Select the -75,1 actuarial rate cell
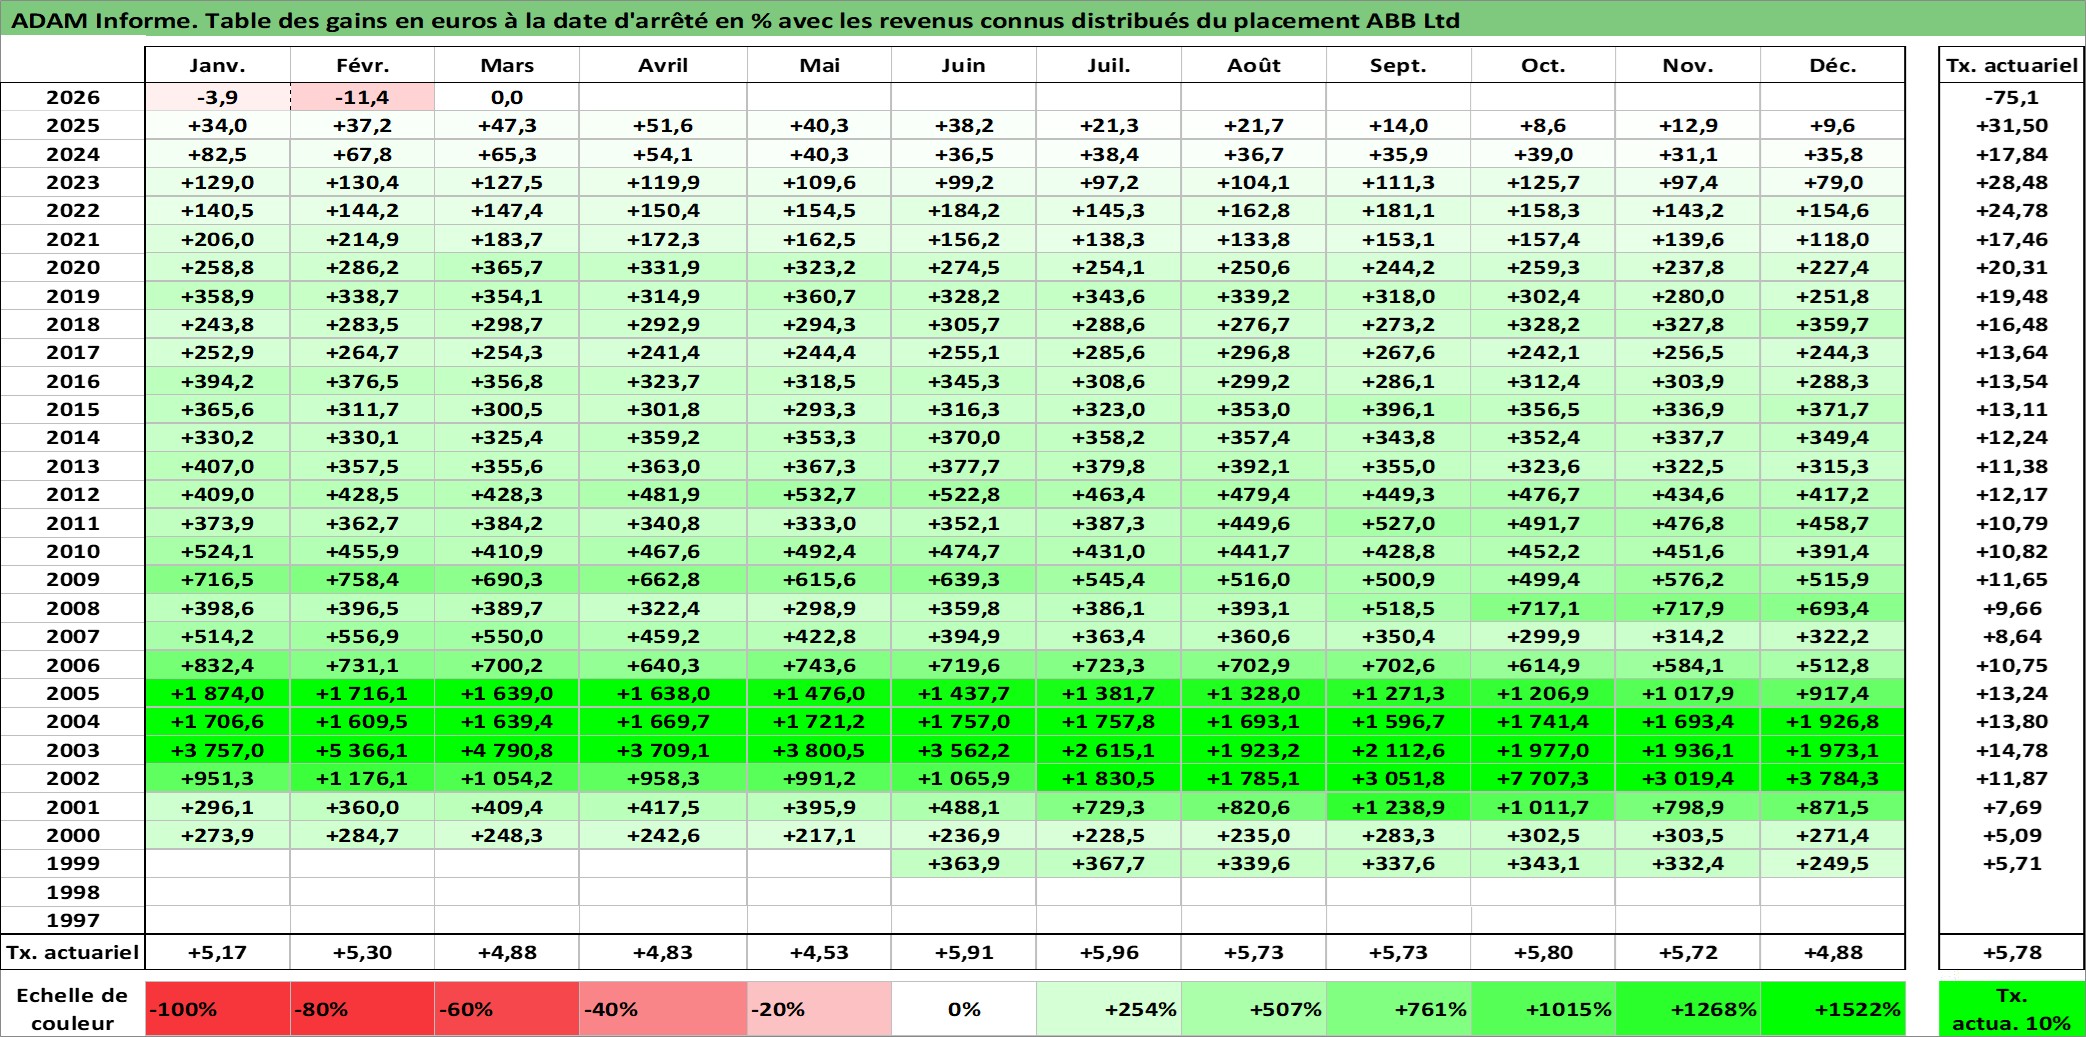Image resolution: width=2086 pixels, height=1037 pixels. click(x=2011, y=97)
